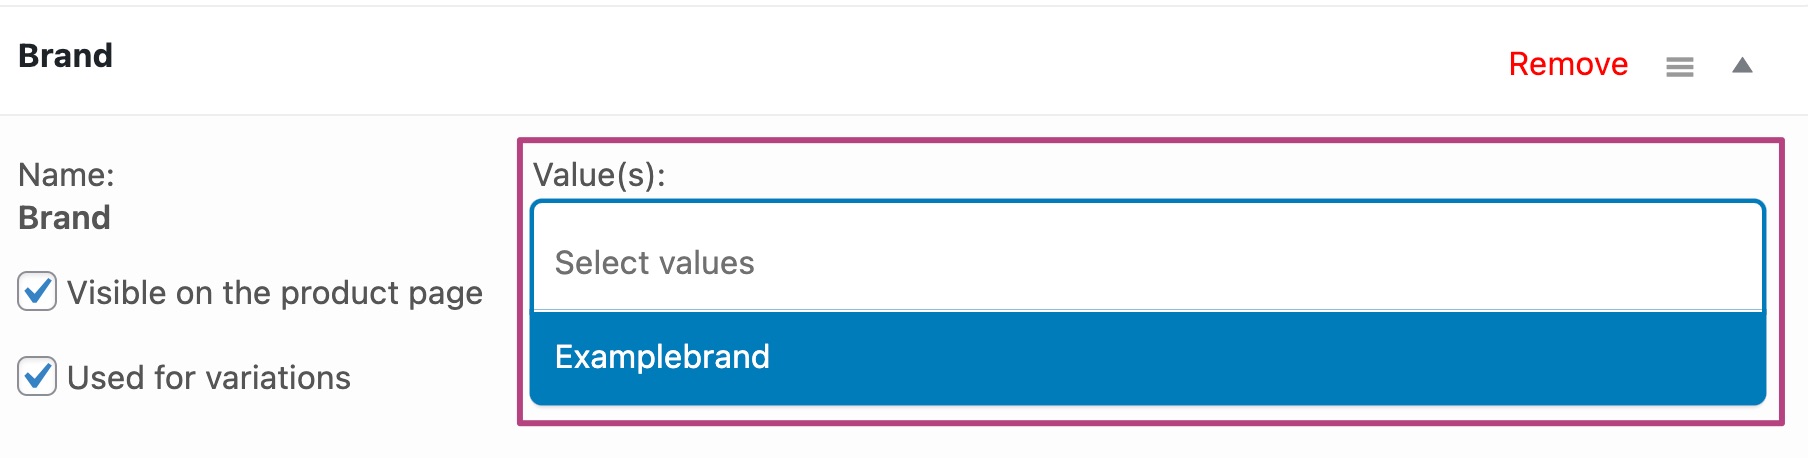
Task: Remove the Brand attribute
Action: (x=1567, y=64)
